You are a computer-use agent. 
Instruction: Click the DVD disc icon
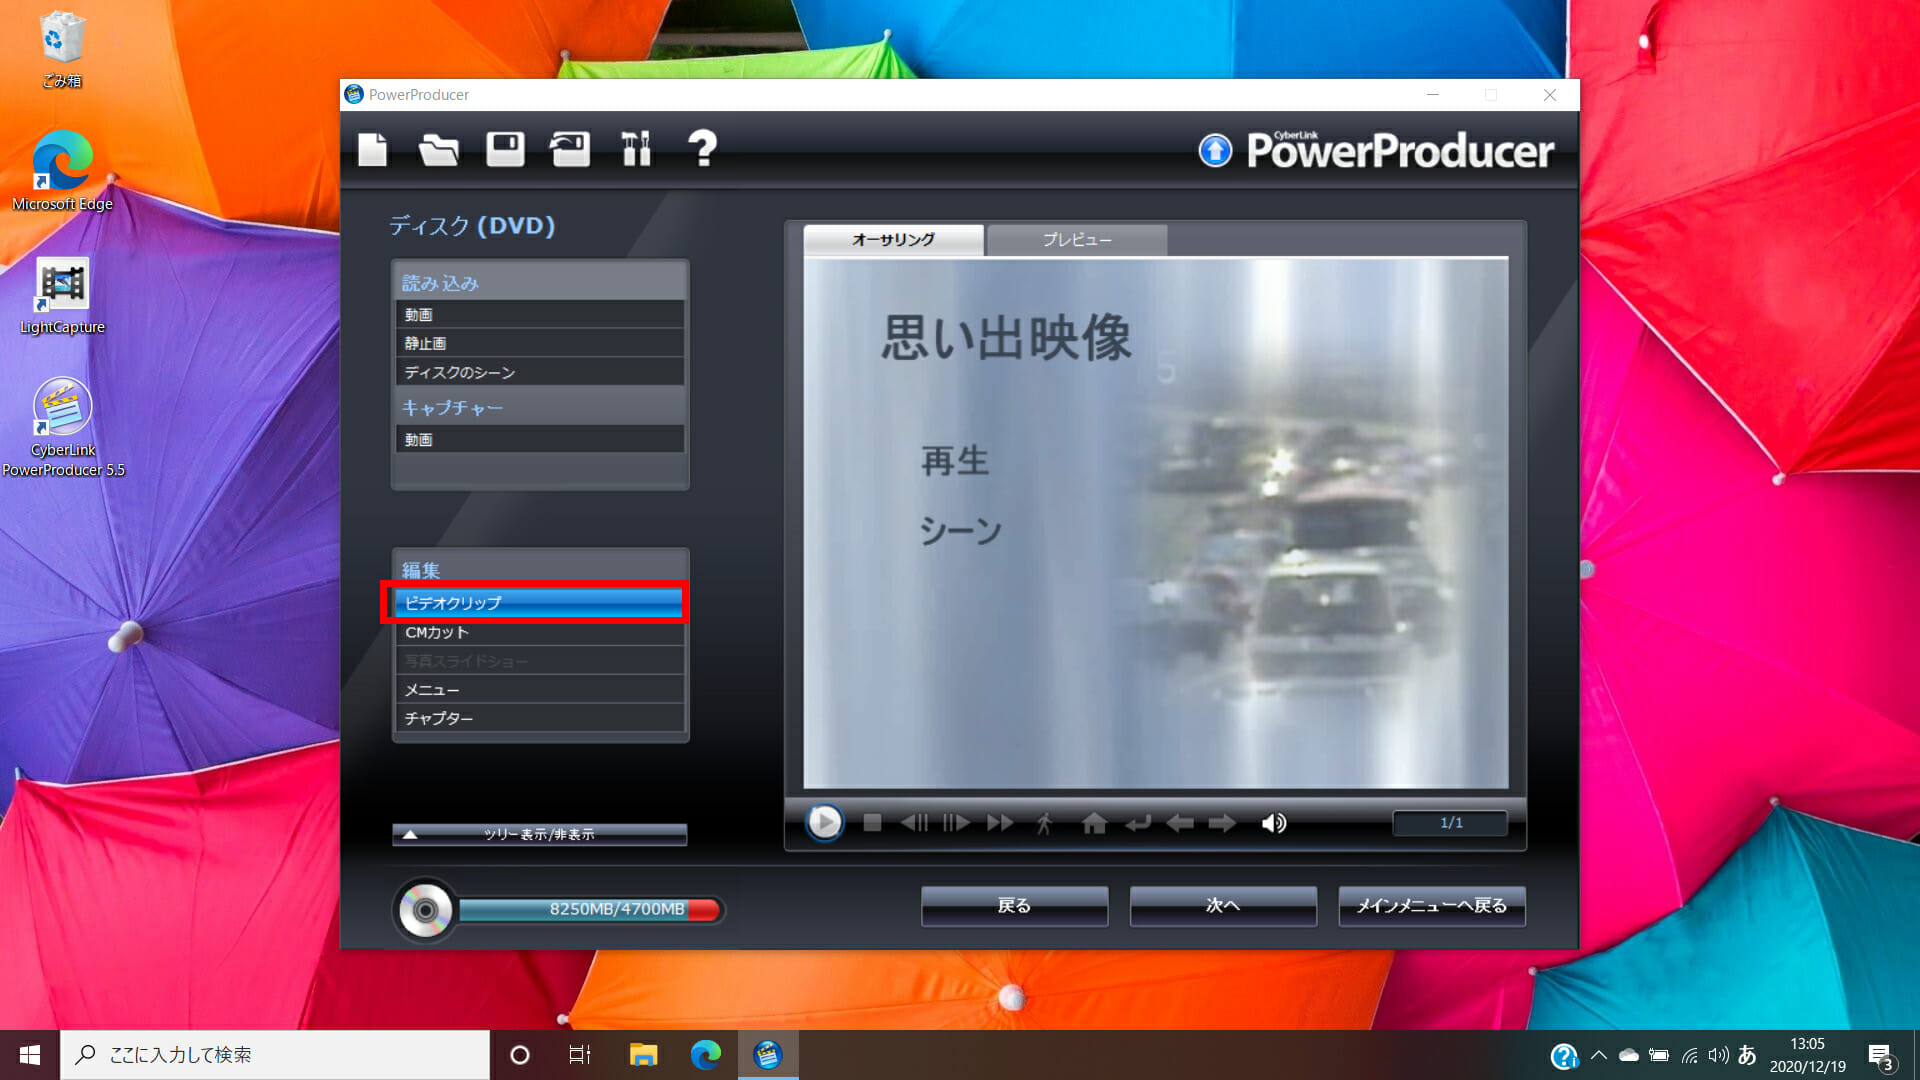point(424,910)
